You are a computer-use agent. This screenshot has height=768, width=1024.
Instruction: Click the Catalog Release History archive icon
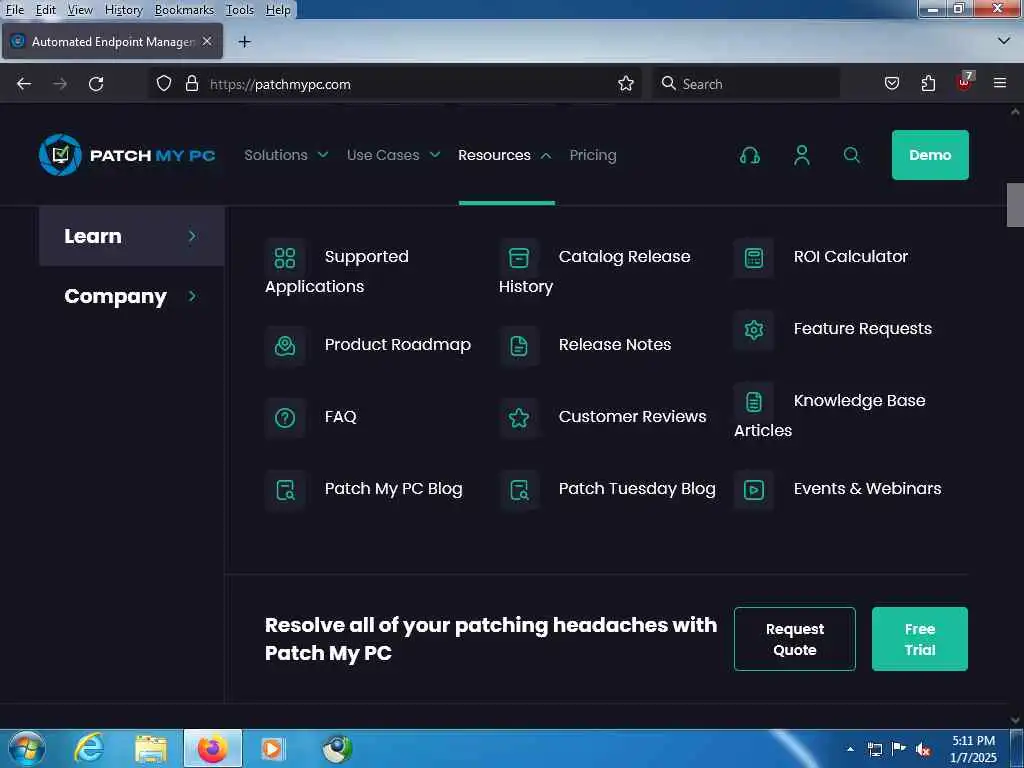(519, 257)
